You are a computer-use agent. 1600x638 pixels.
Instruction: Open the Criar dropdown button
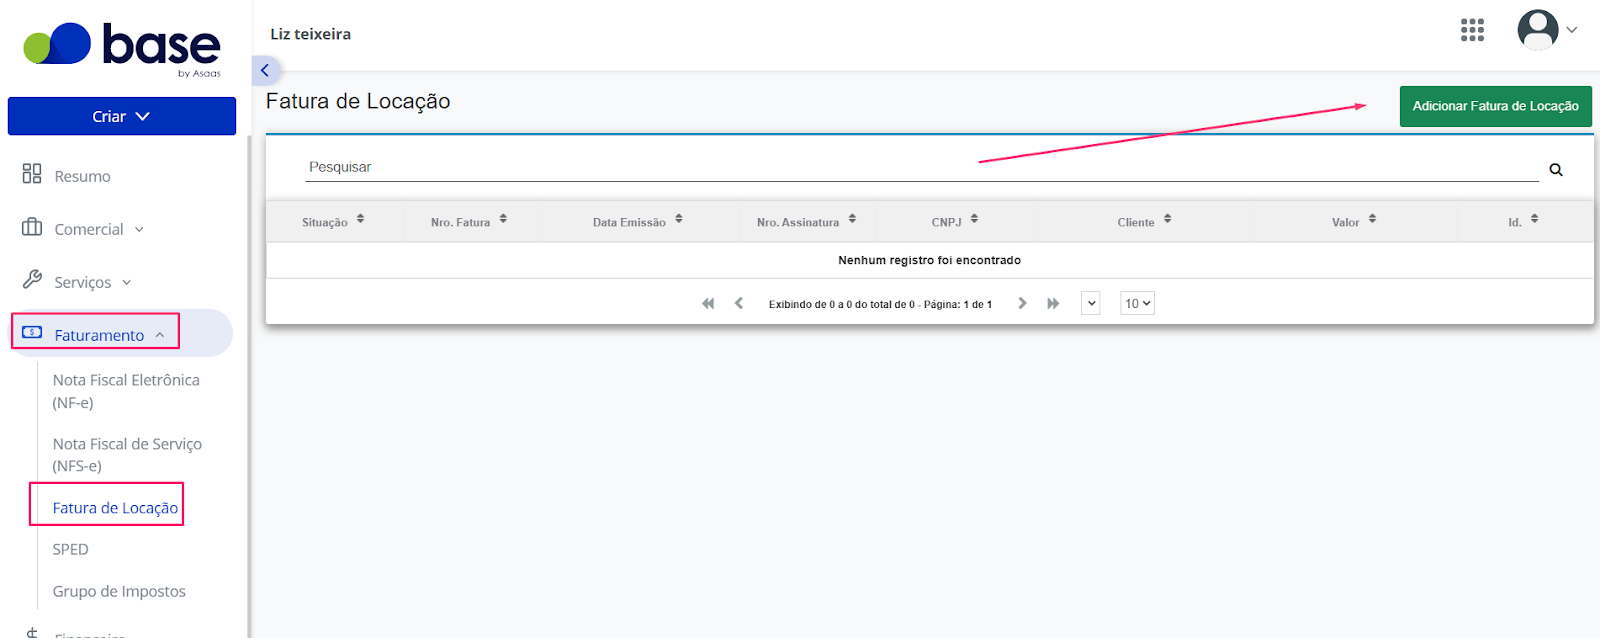click(x=122, y=116)
